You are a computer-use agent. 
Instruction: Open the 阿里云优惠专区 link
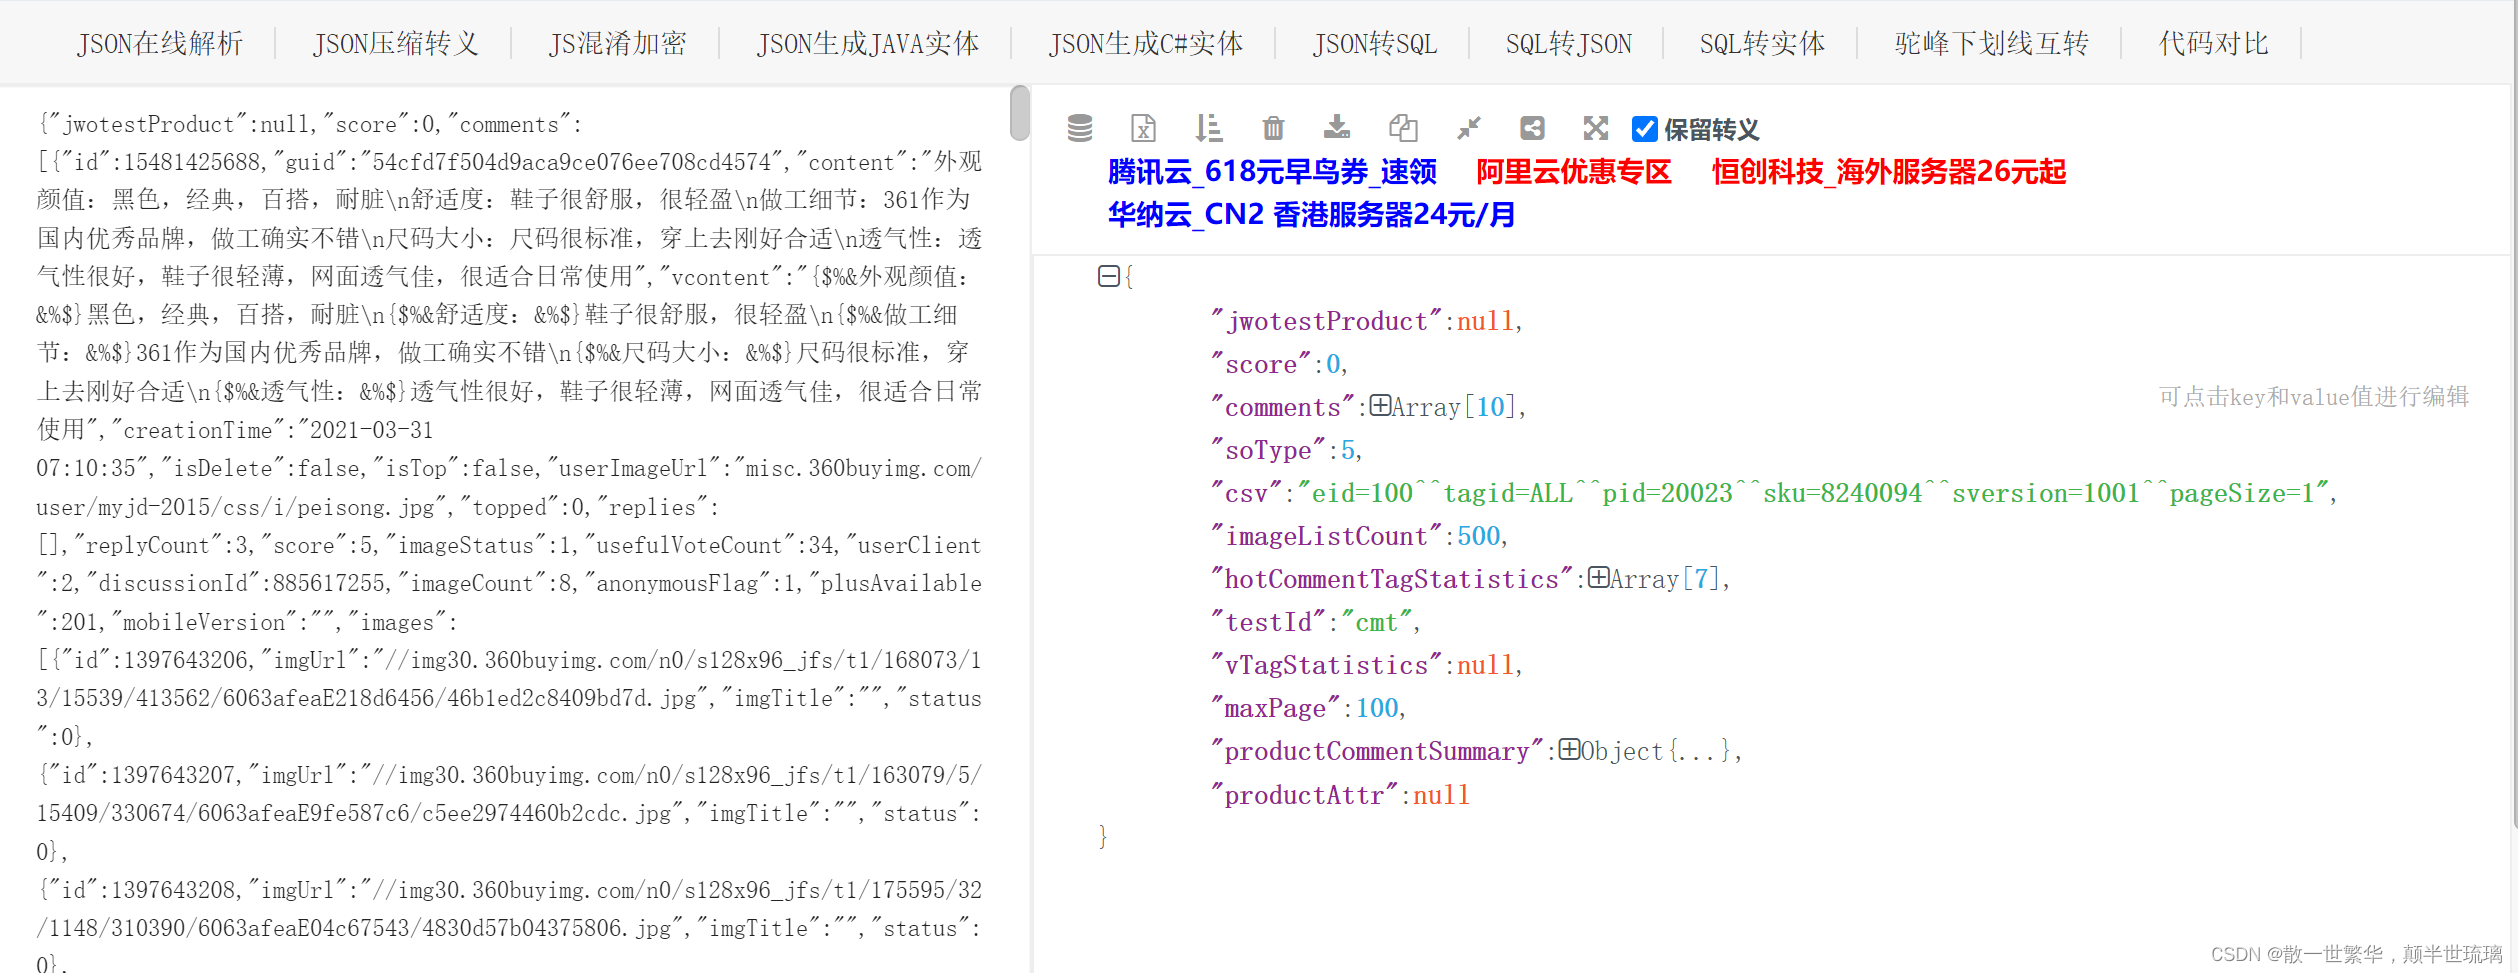click(1574, 172)
